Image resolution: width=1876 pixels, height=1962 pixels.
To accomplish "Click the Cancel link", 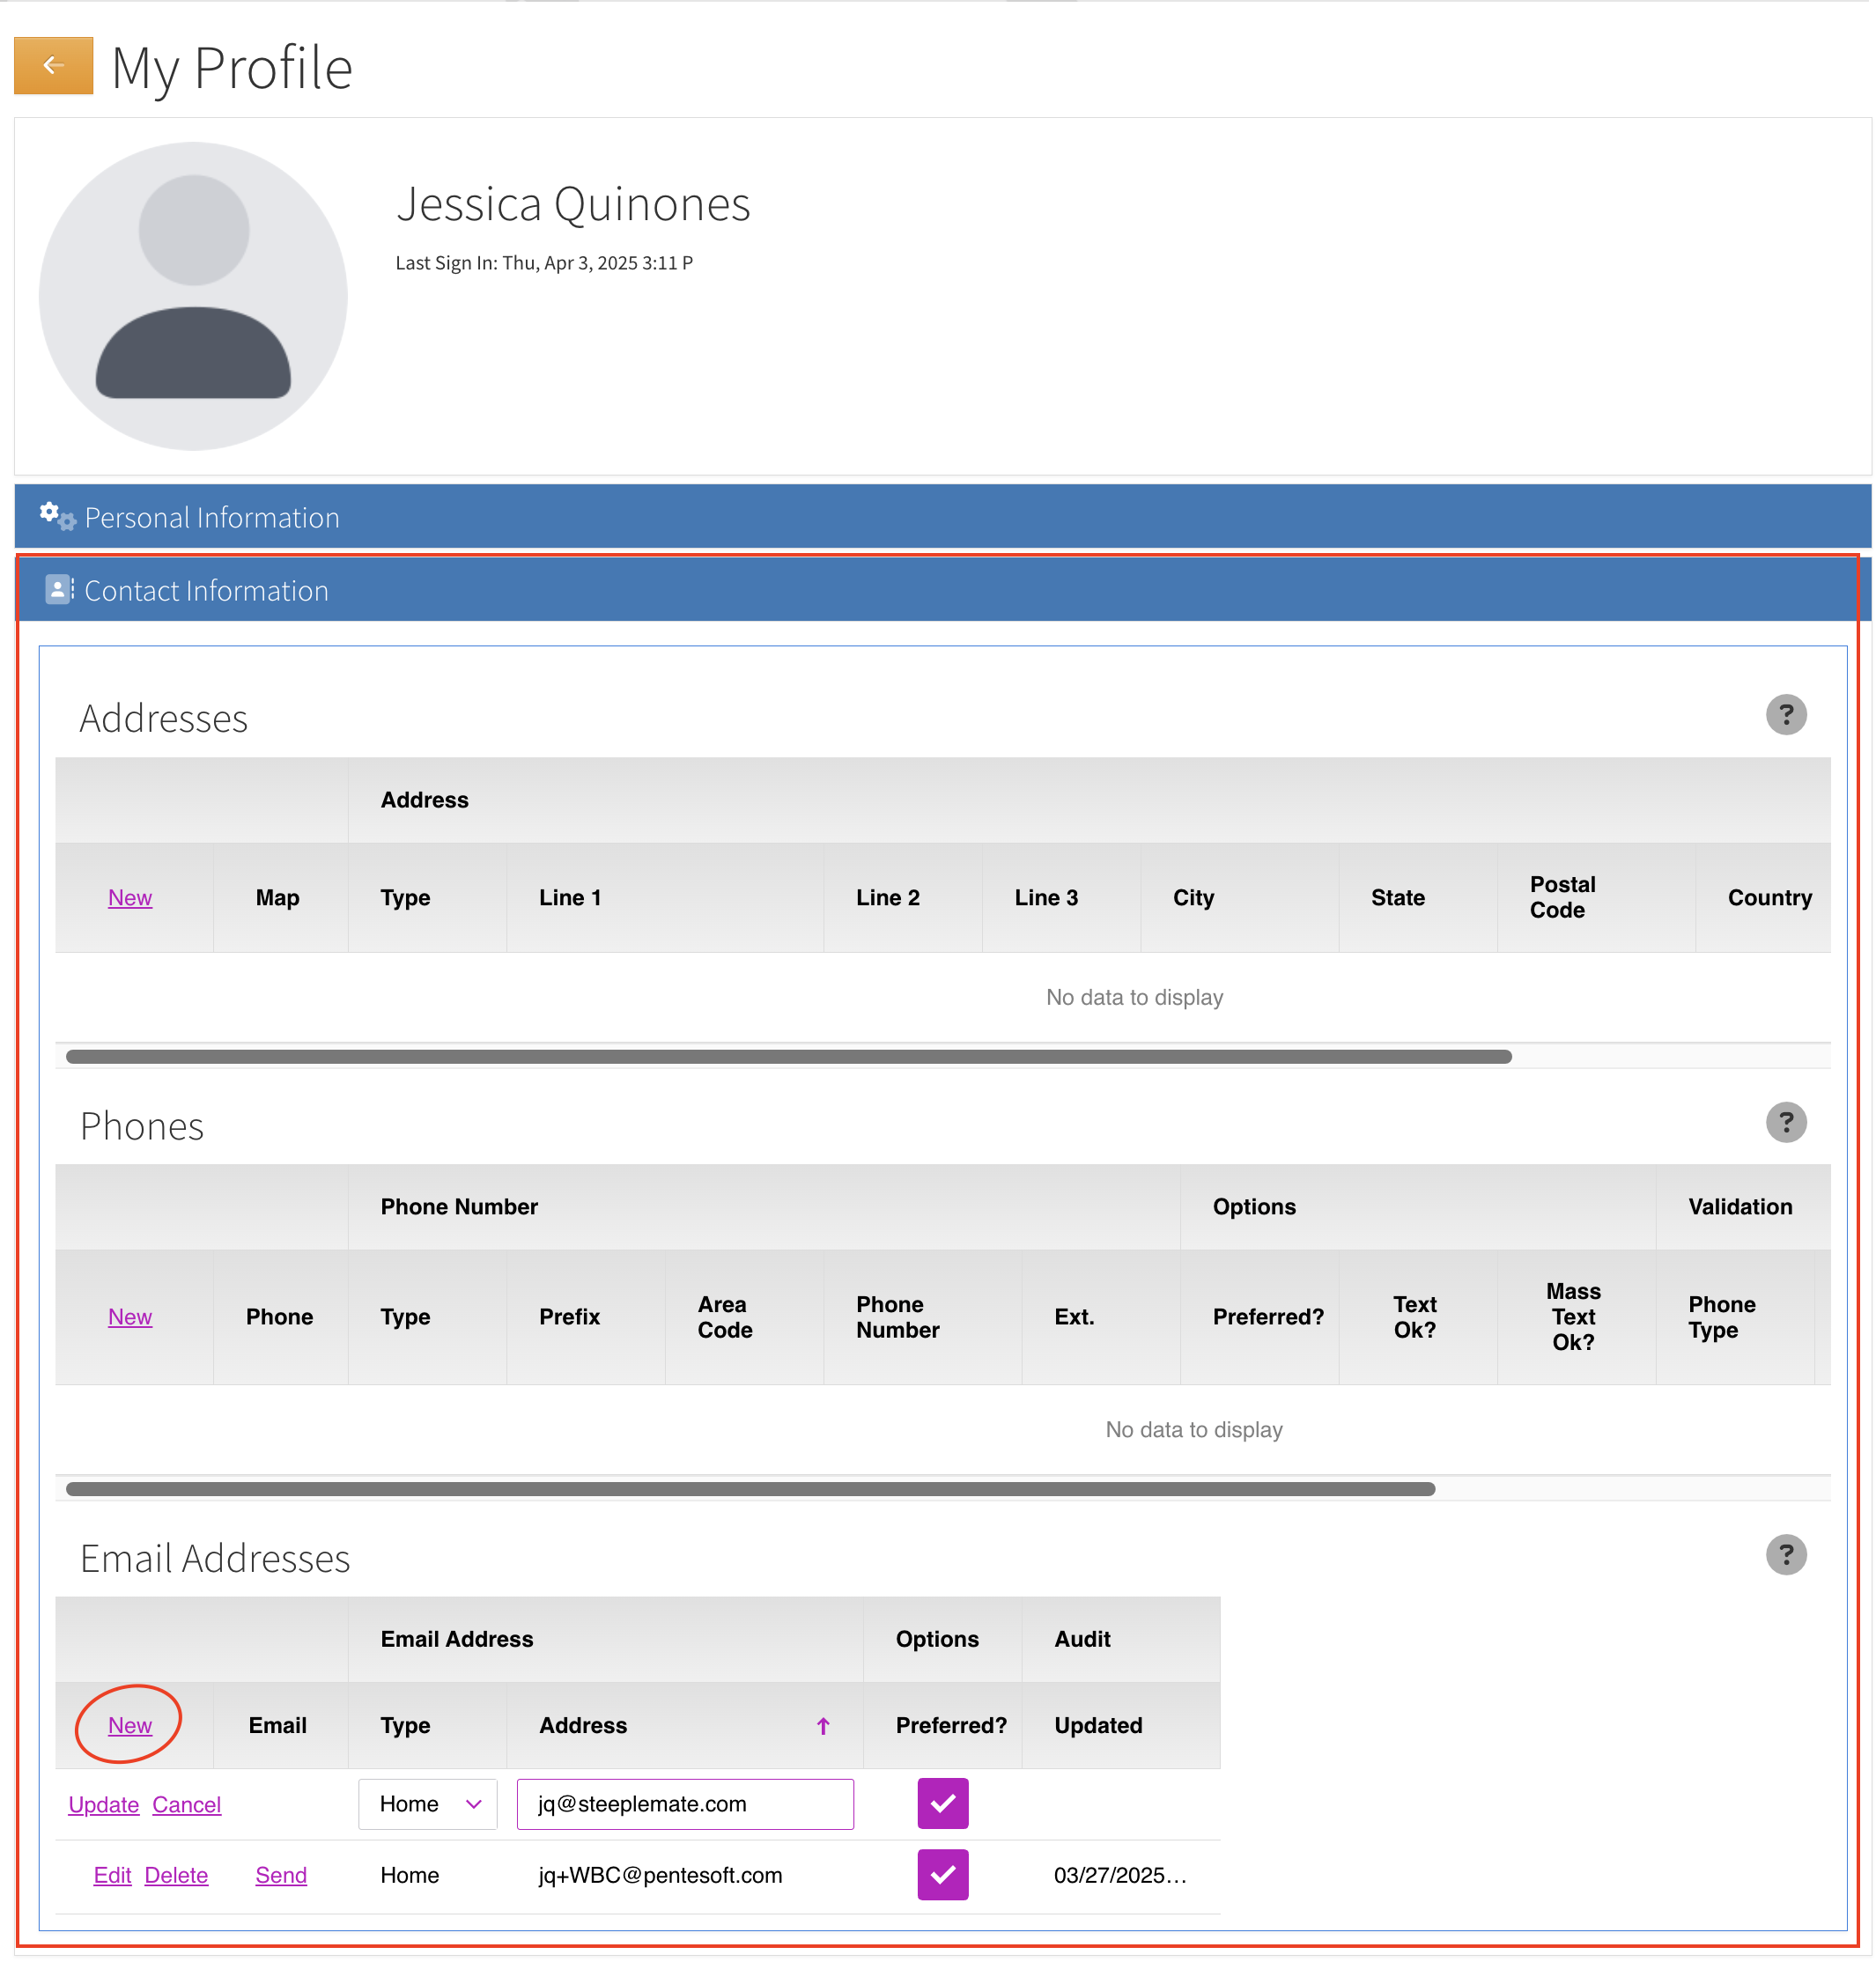I will click(x=187, y=1805).
